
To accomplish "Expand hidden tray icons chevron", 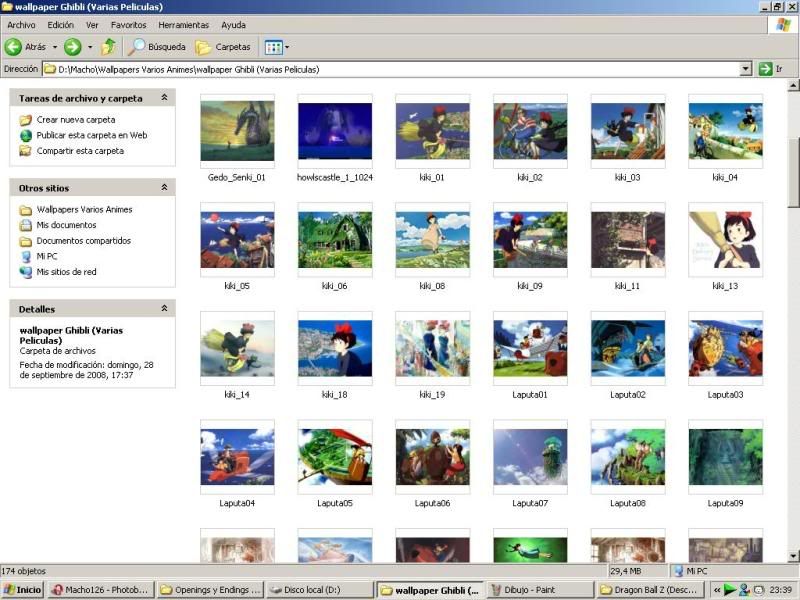I will pyautogui.click(x=717, y=590).
